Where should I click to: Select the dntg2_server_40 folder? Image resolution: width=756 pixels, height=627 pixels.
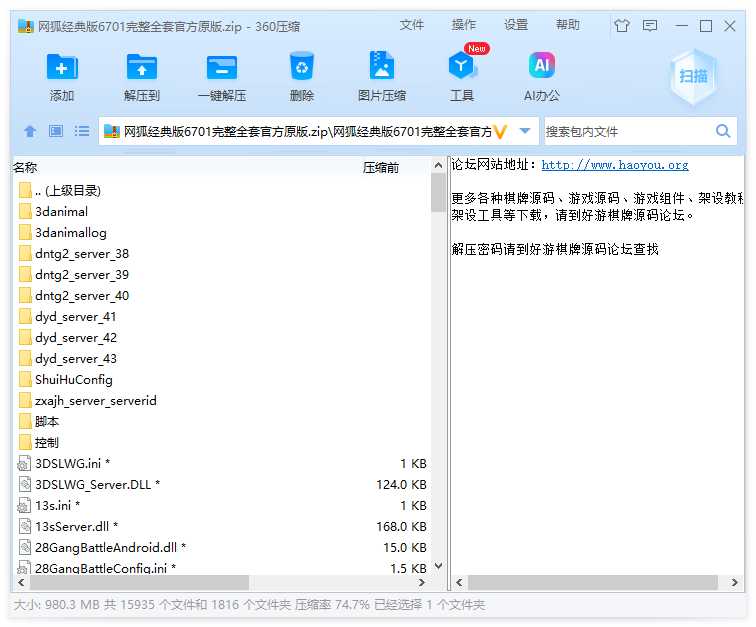(82, 296)
